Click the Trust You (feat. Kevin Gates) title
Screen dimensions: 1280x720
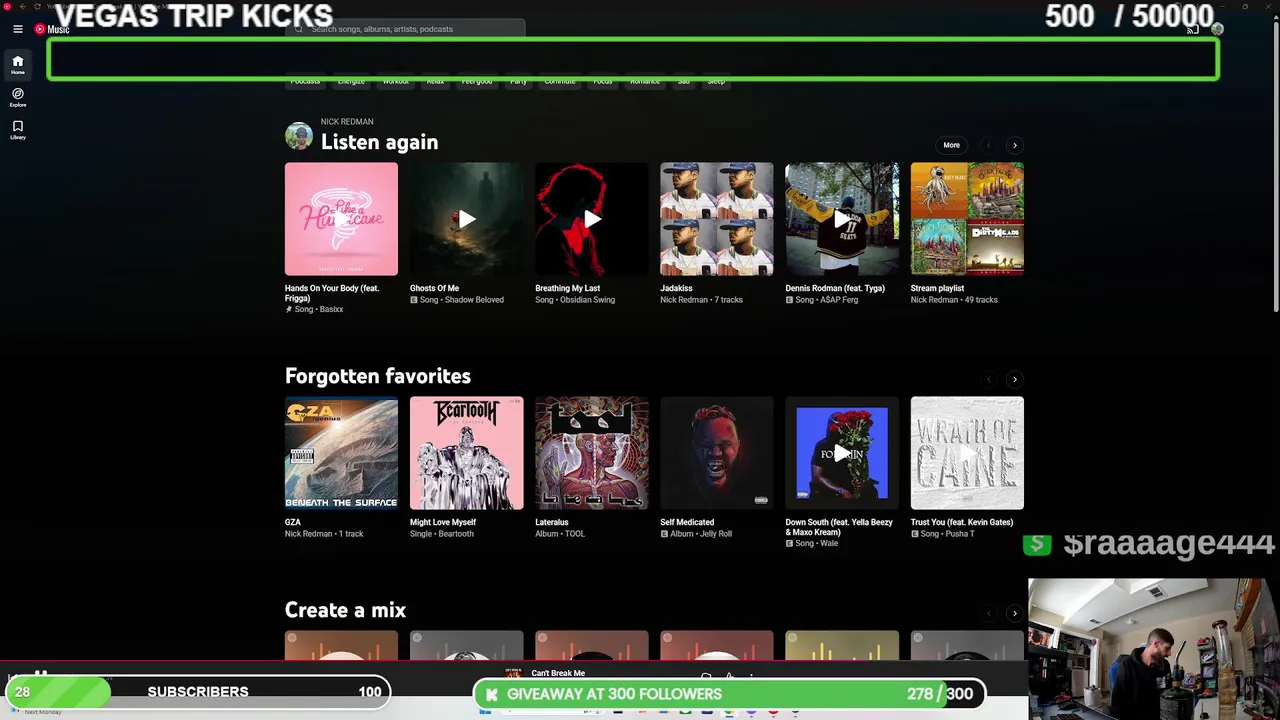[x=962, y=522]
